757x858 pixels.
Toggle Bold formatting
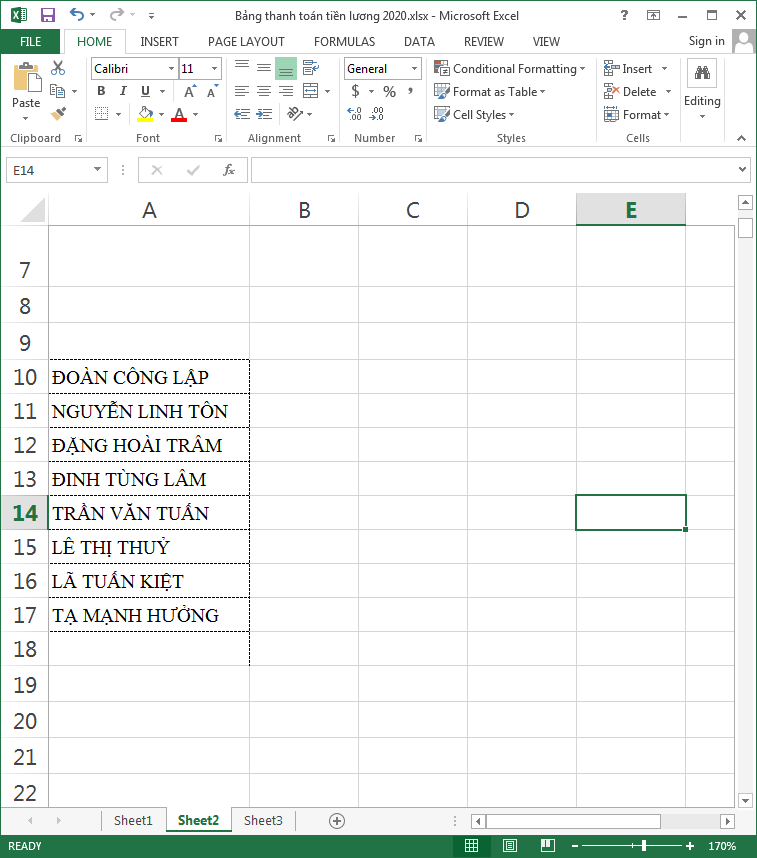click(x=101, y=91)
